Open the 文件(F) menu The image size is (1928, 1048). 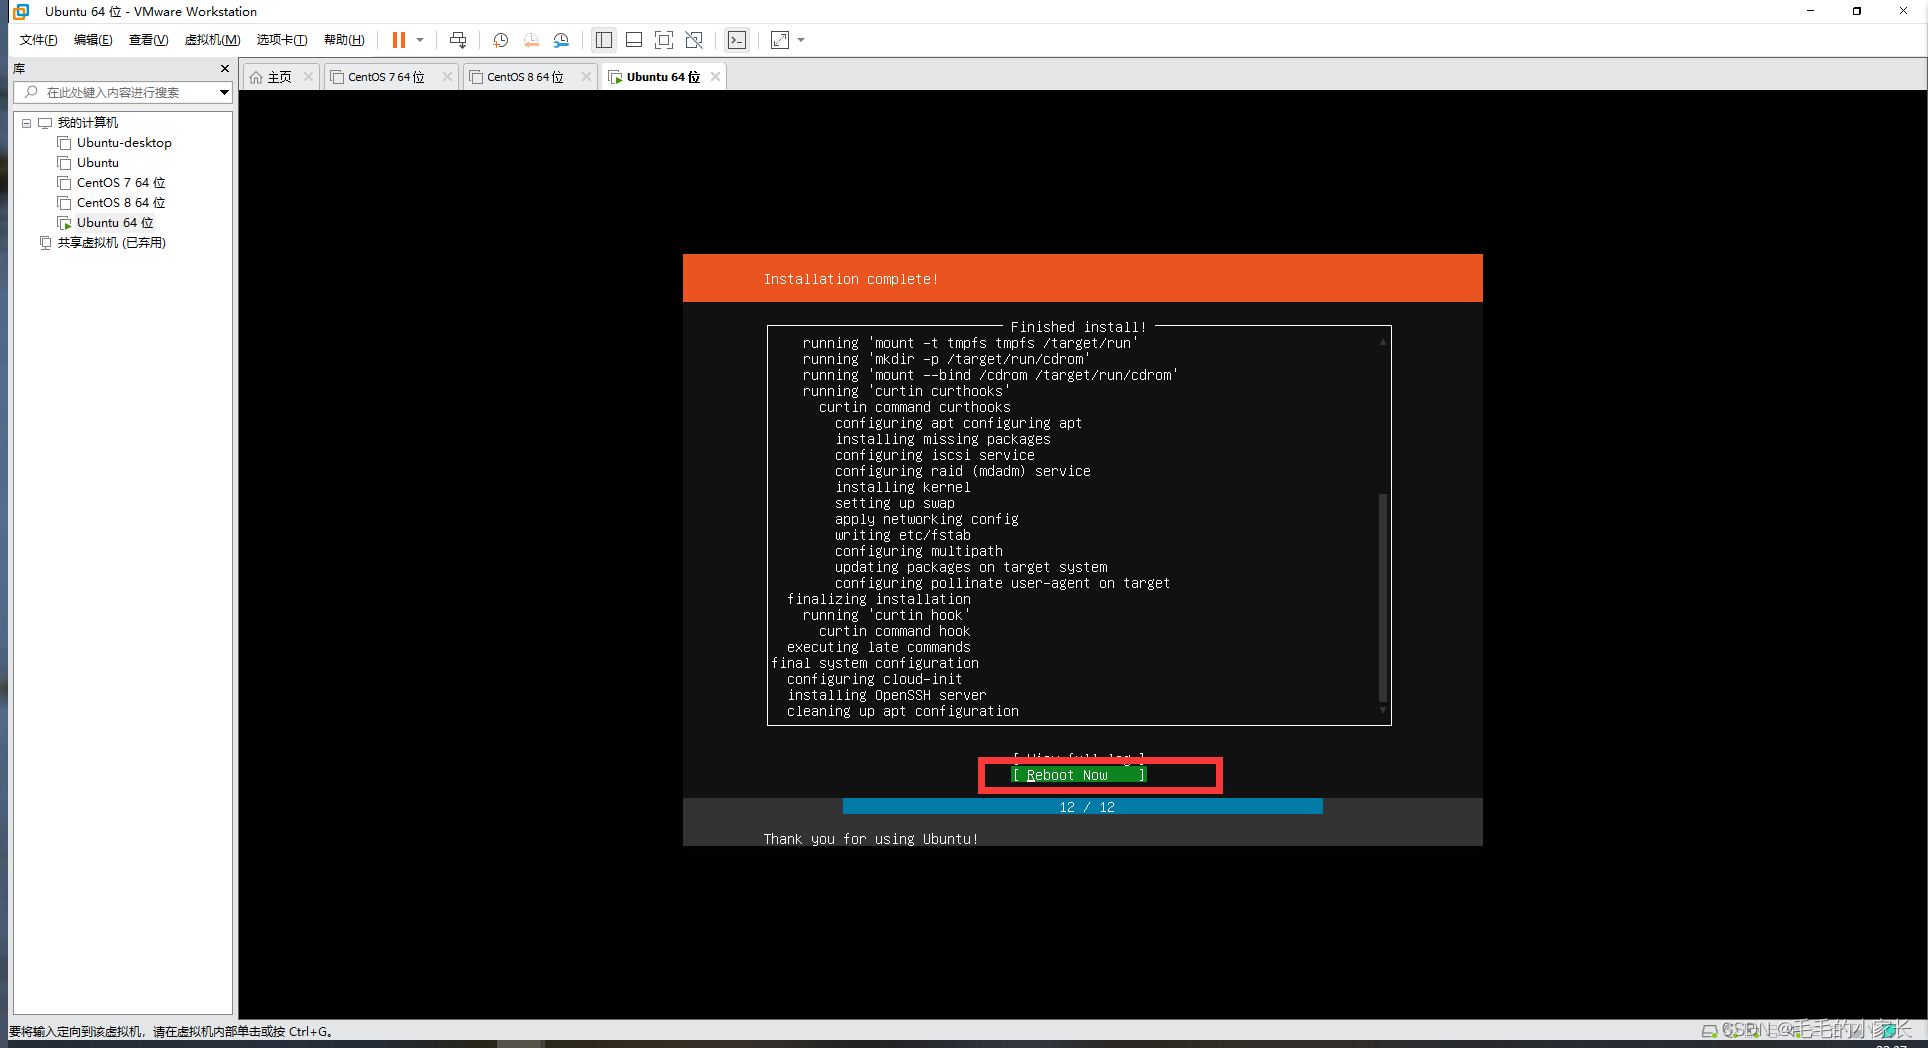(x=39, y=40)
